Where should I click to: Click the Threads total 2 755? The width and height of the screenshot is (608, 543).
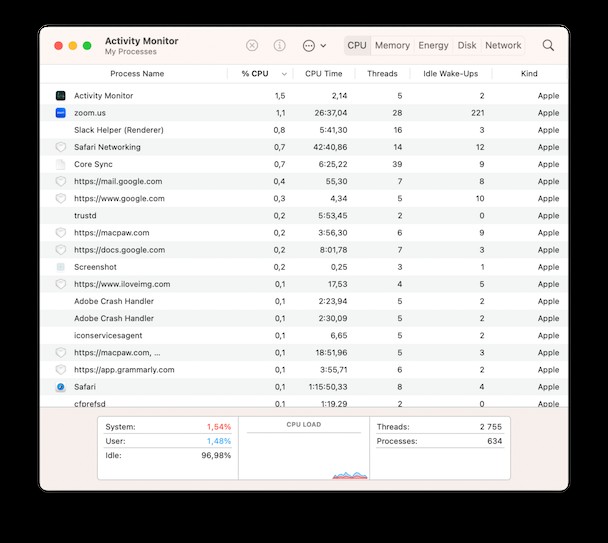click(x=491, y=427)
